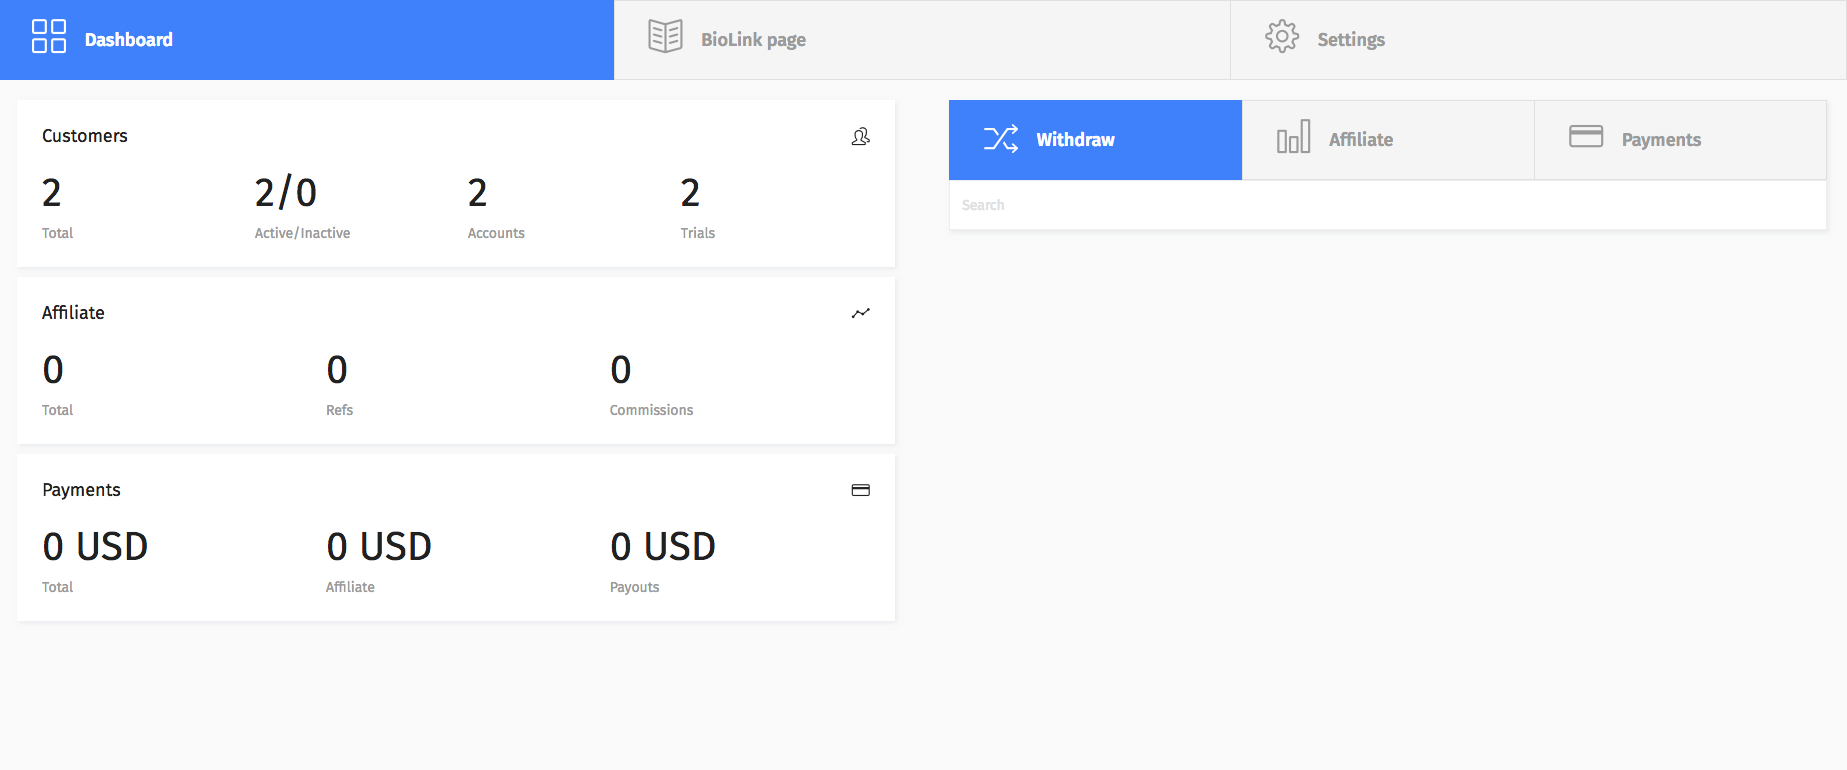Click the Customers card heading
This screenshot has height=770, width=1847.
coord(85,136)
